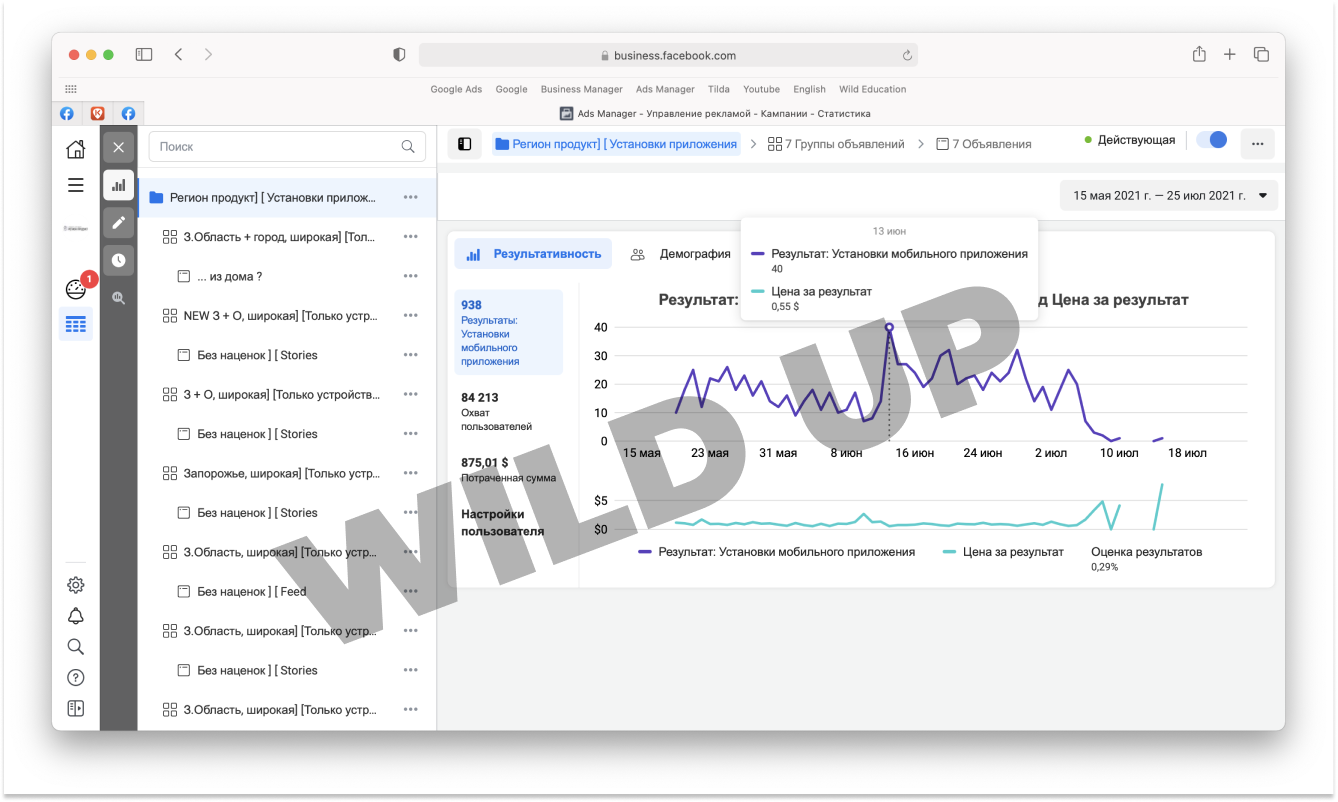Image resolution: width=1338 pixels, height=802 pixels.
Task: Switch to the Результативность tab
Action: (534, 254)
